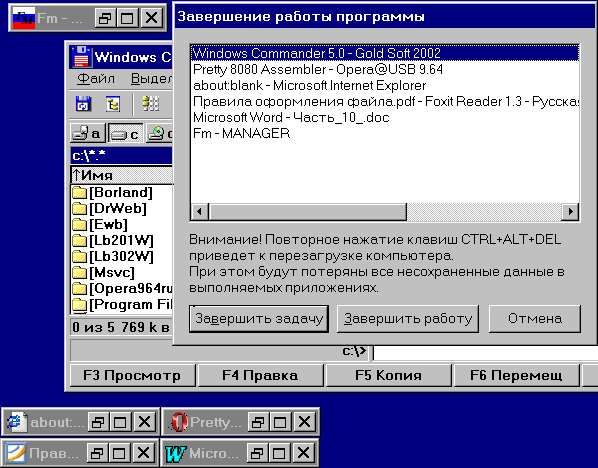This screenshot has width=598, height=468.
Task: Click the reread source toolbar icon
Action: 83,103
